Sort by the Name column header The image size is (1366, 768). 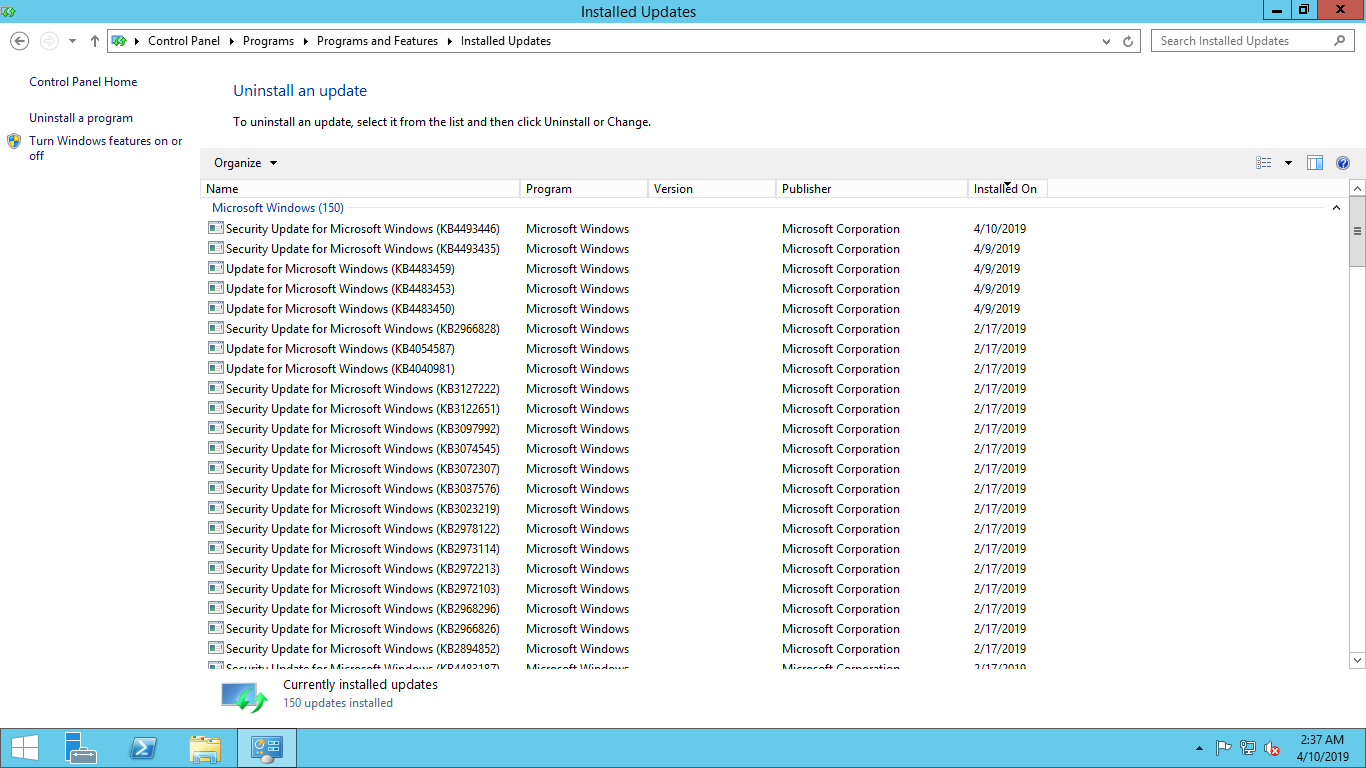click(360, 189)
